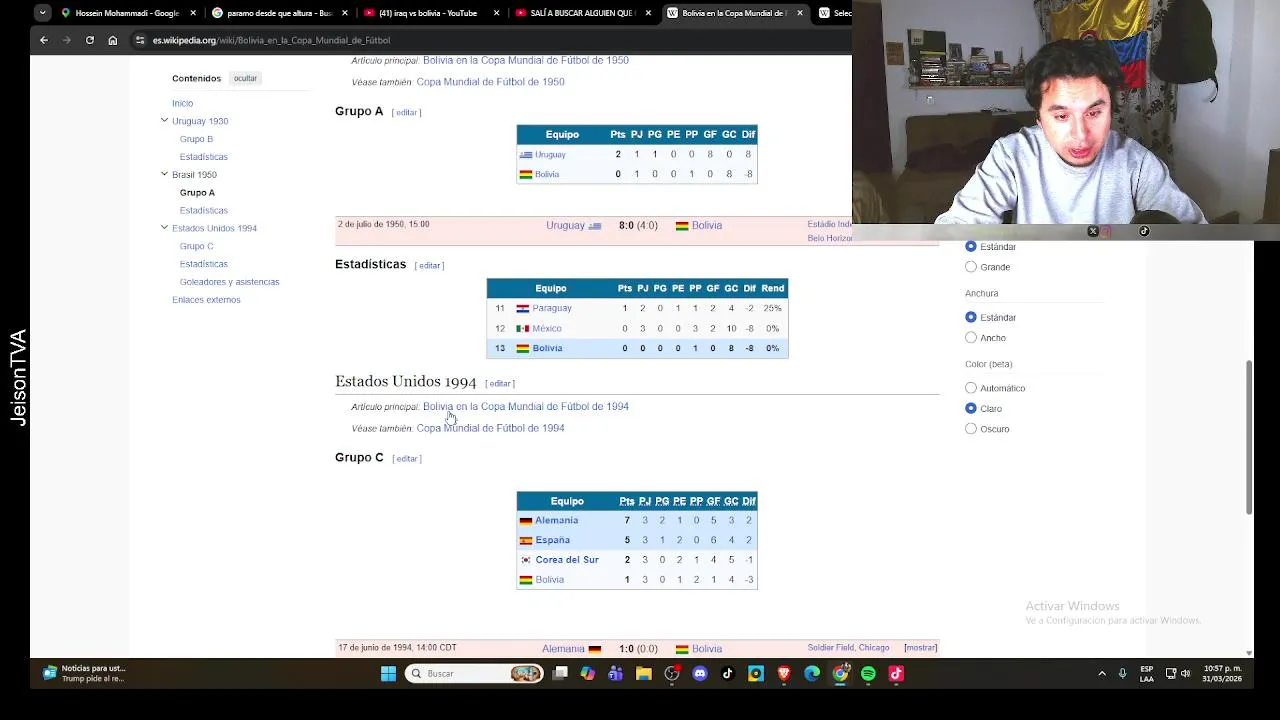Open Copa Mundial de Fútbol de 1994 link
Screen dimensions: 1280x720
(x=490, y=428)
